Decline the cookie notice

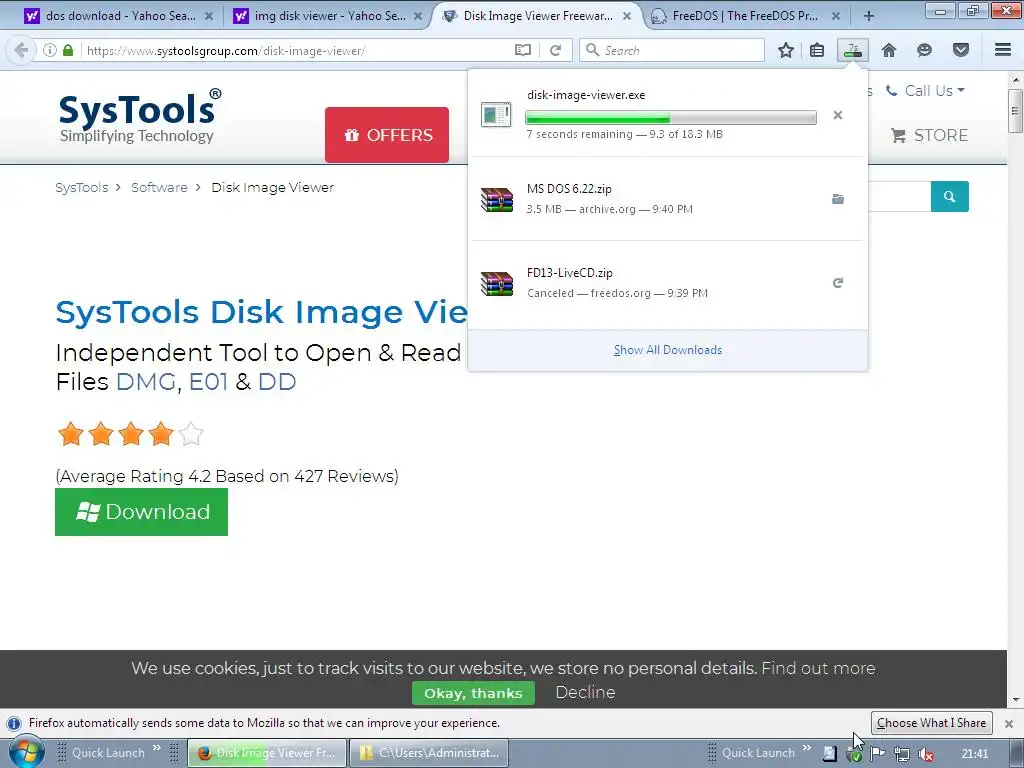pyautogui.click(x=585, y=692)
